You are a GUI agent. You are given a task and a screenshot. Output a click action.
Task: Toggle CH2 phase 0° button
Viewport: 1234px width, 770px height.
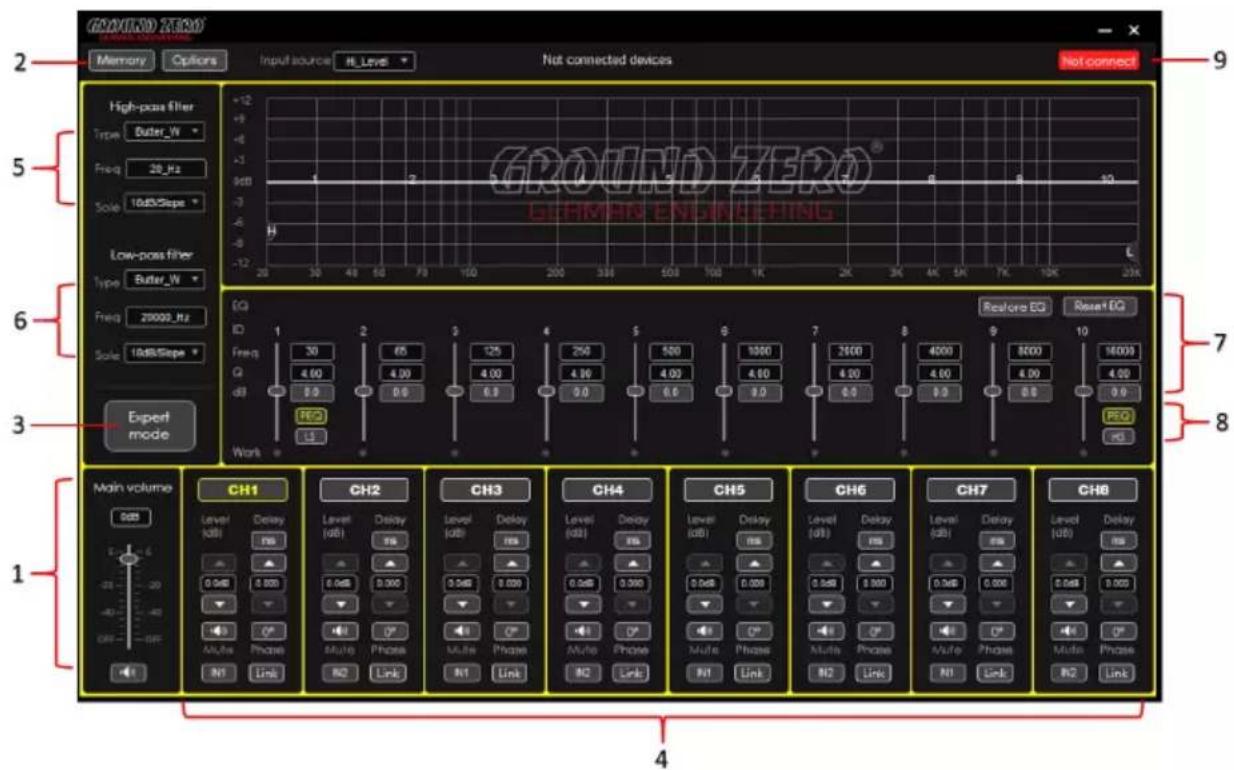[x=388, y=632]
